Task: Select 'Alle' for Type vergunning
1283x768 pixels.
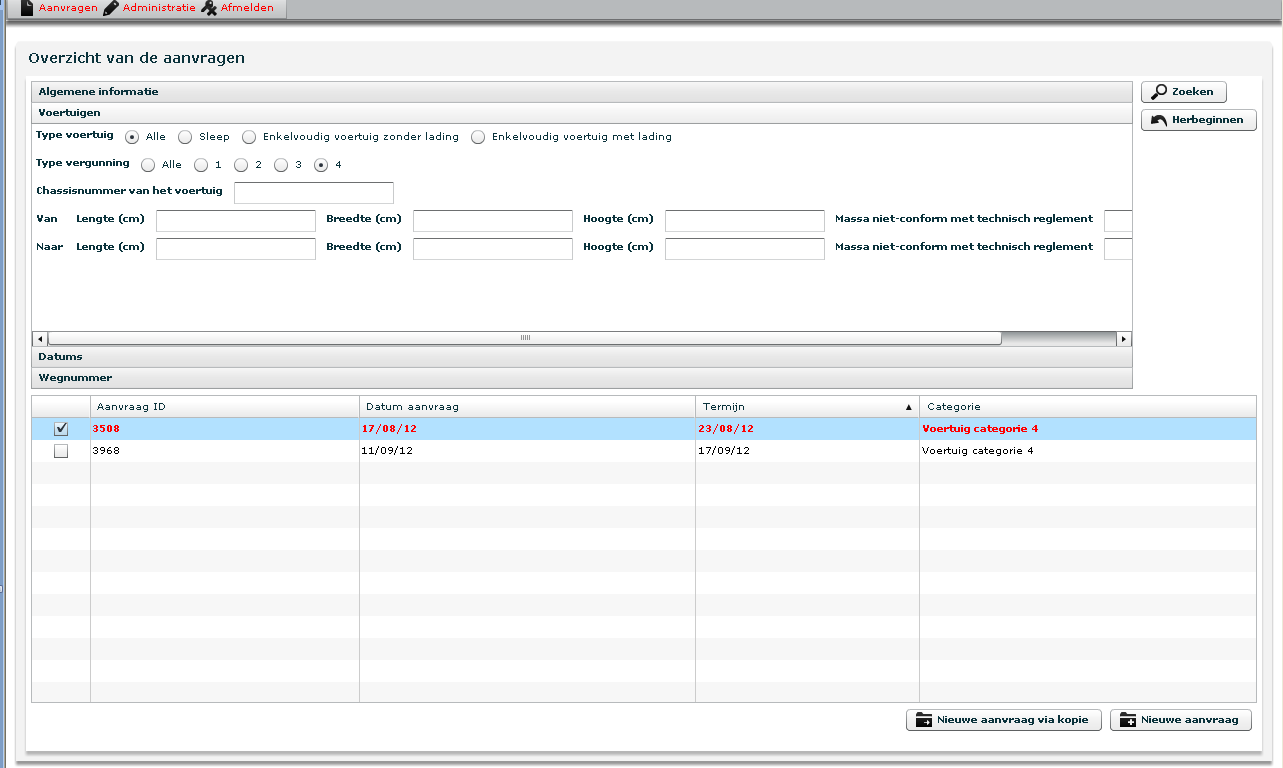Action: point(148,165)
